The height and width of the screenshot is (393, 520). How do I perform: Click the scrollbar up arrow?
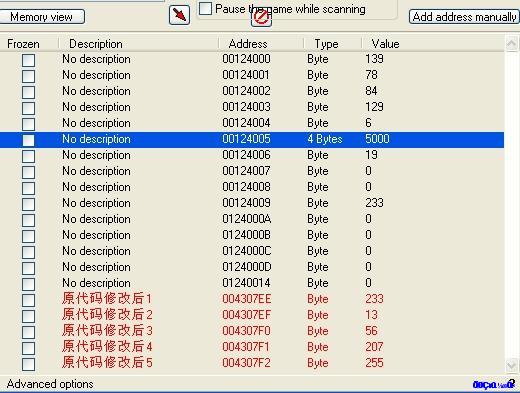(512, 43)
